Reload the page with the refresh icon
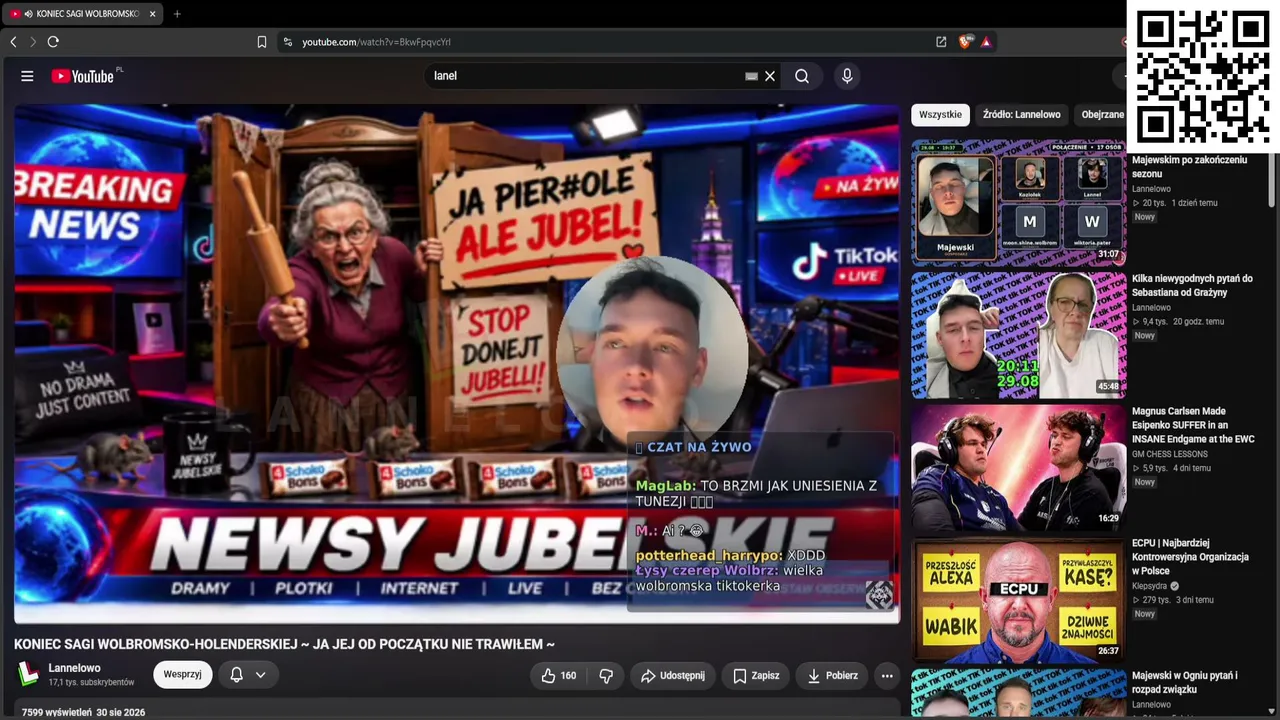 click(x=53, y=42)
